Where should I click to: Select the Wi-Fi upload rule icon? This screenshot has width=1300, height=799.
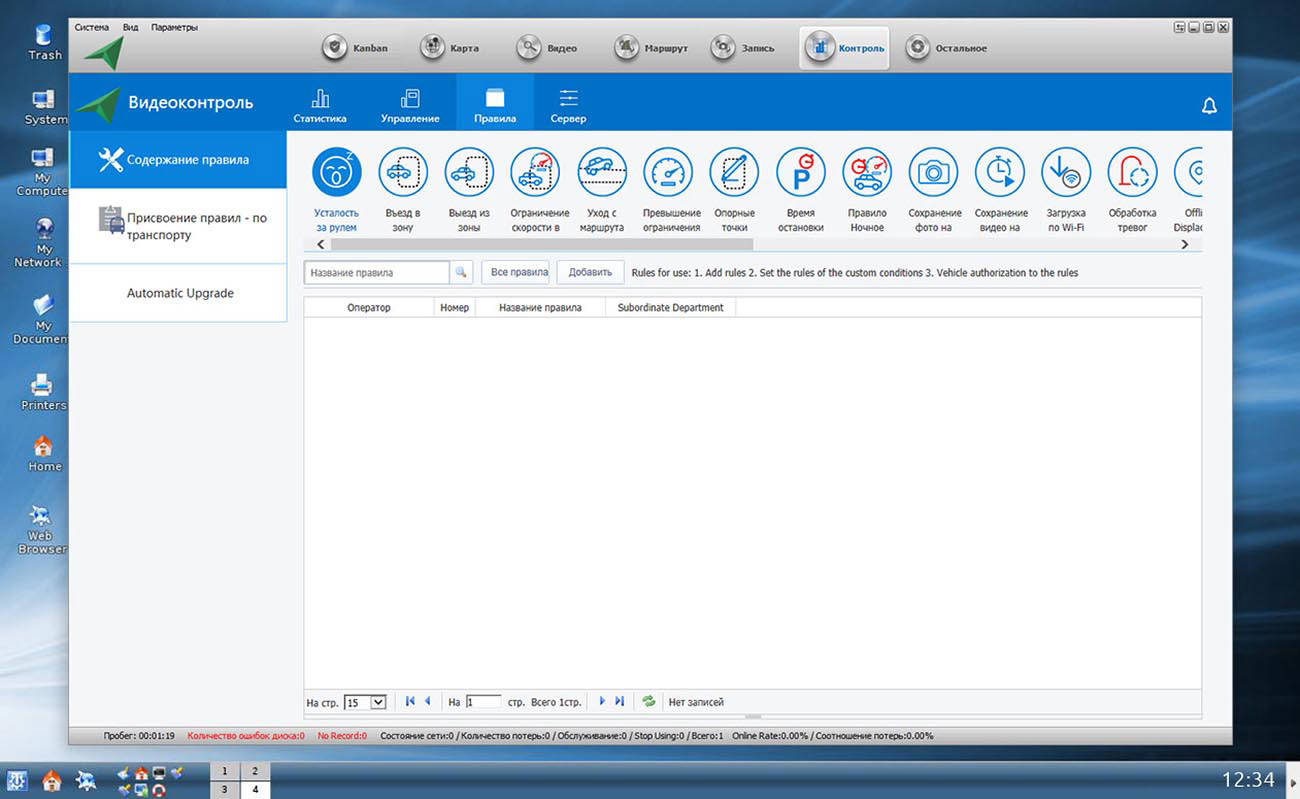(1066, 173)
